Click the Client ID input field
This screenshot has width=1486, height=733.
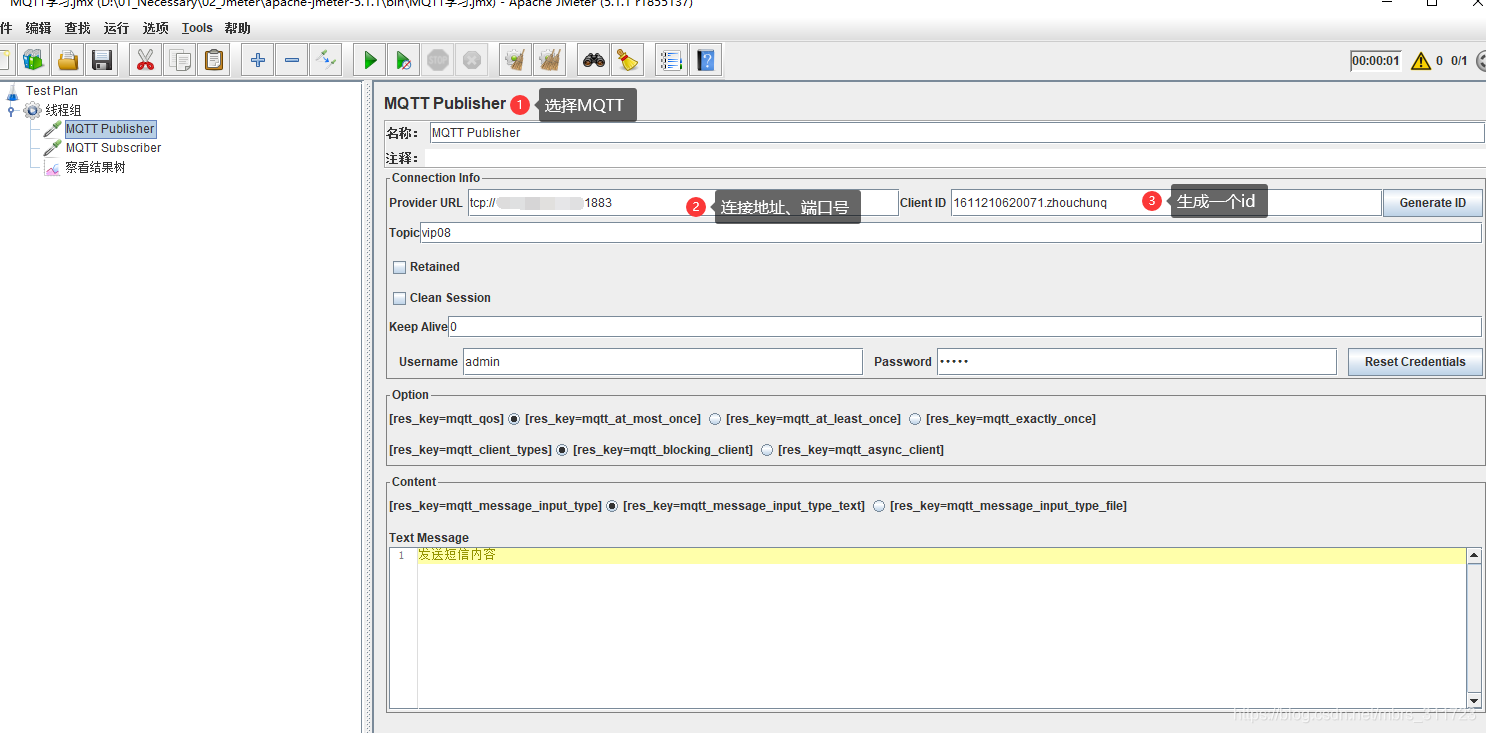[1166, 203]
